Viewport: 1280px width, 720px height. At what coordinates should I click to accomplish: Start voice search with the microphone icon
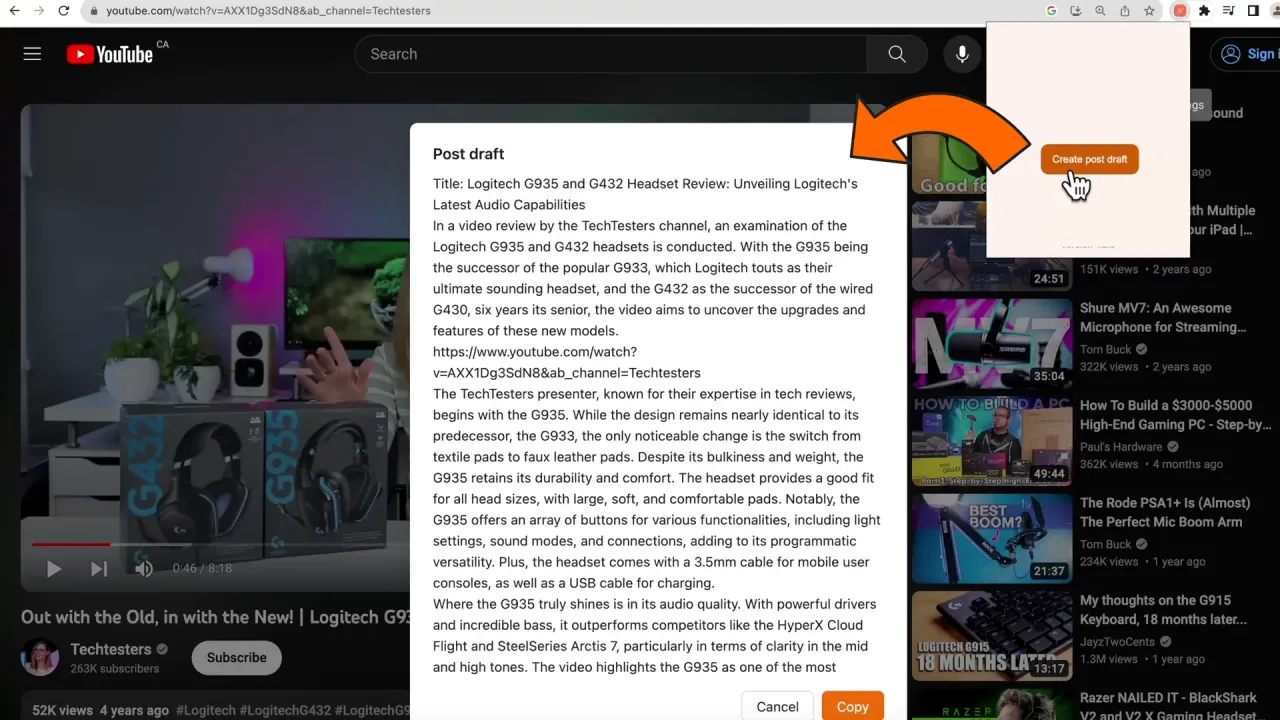tap(962, 54)
